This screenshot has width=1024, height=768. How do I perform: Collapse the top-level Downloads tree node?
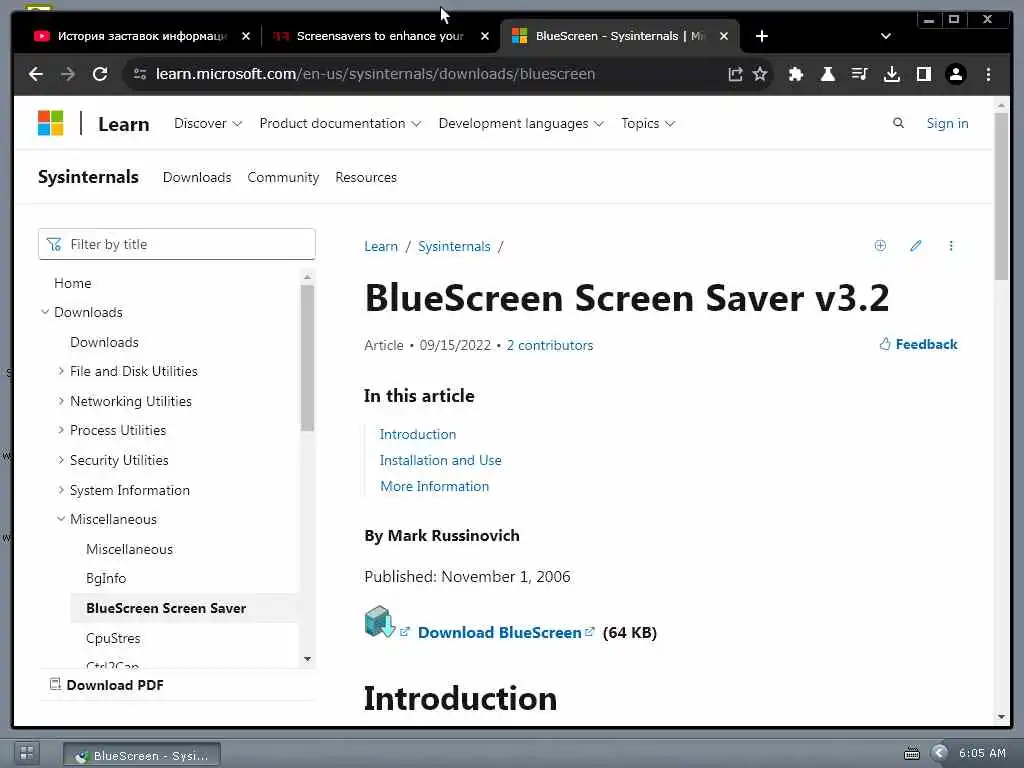(45, 312)
